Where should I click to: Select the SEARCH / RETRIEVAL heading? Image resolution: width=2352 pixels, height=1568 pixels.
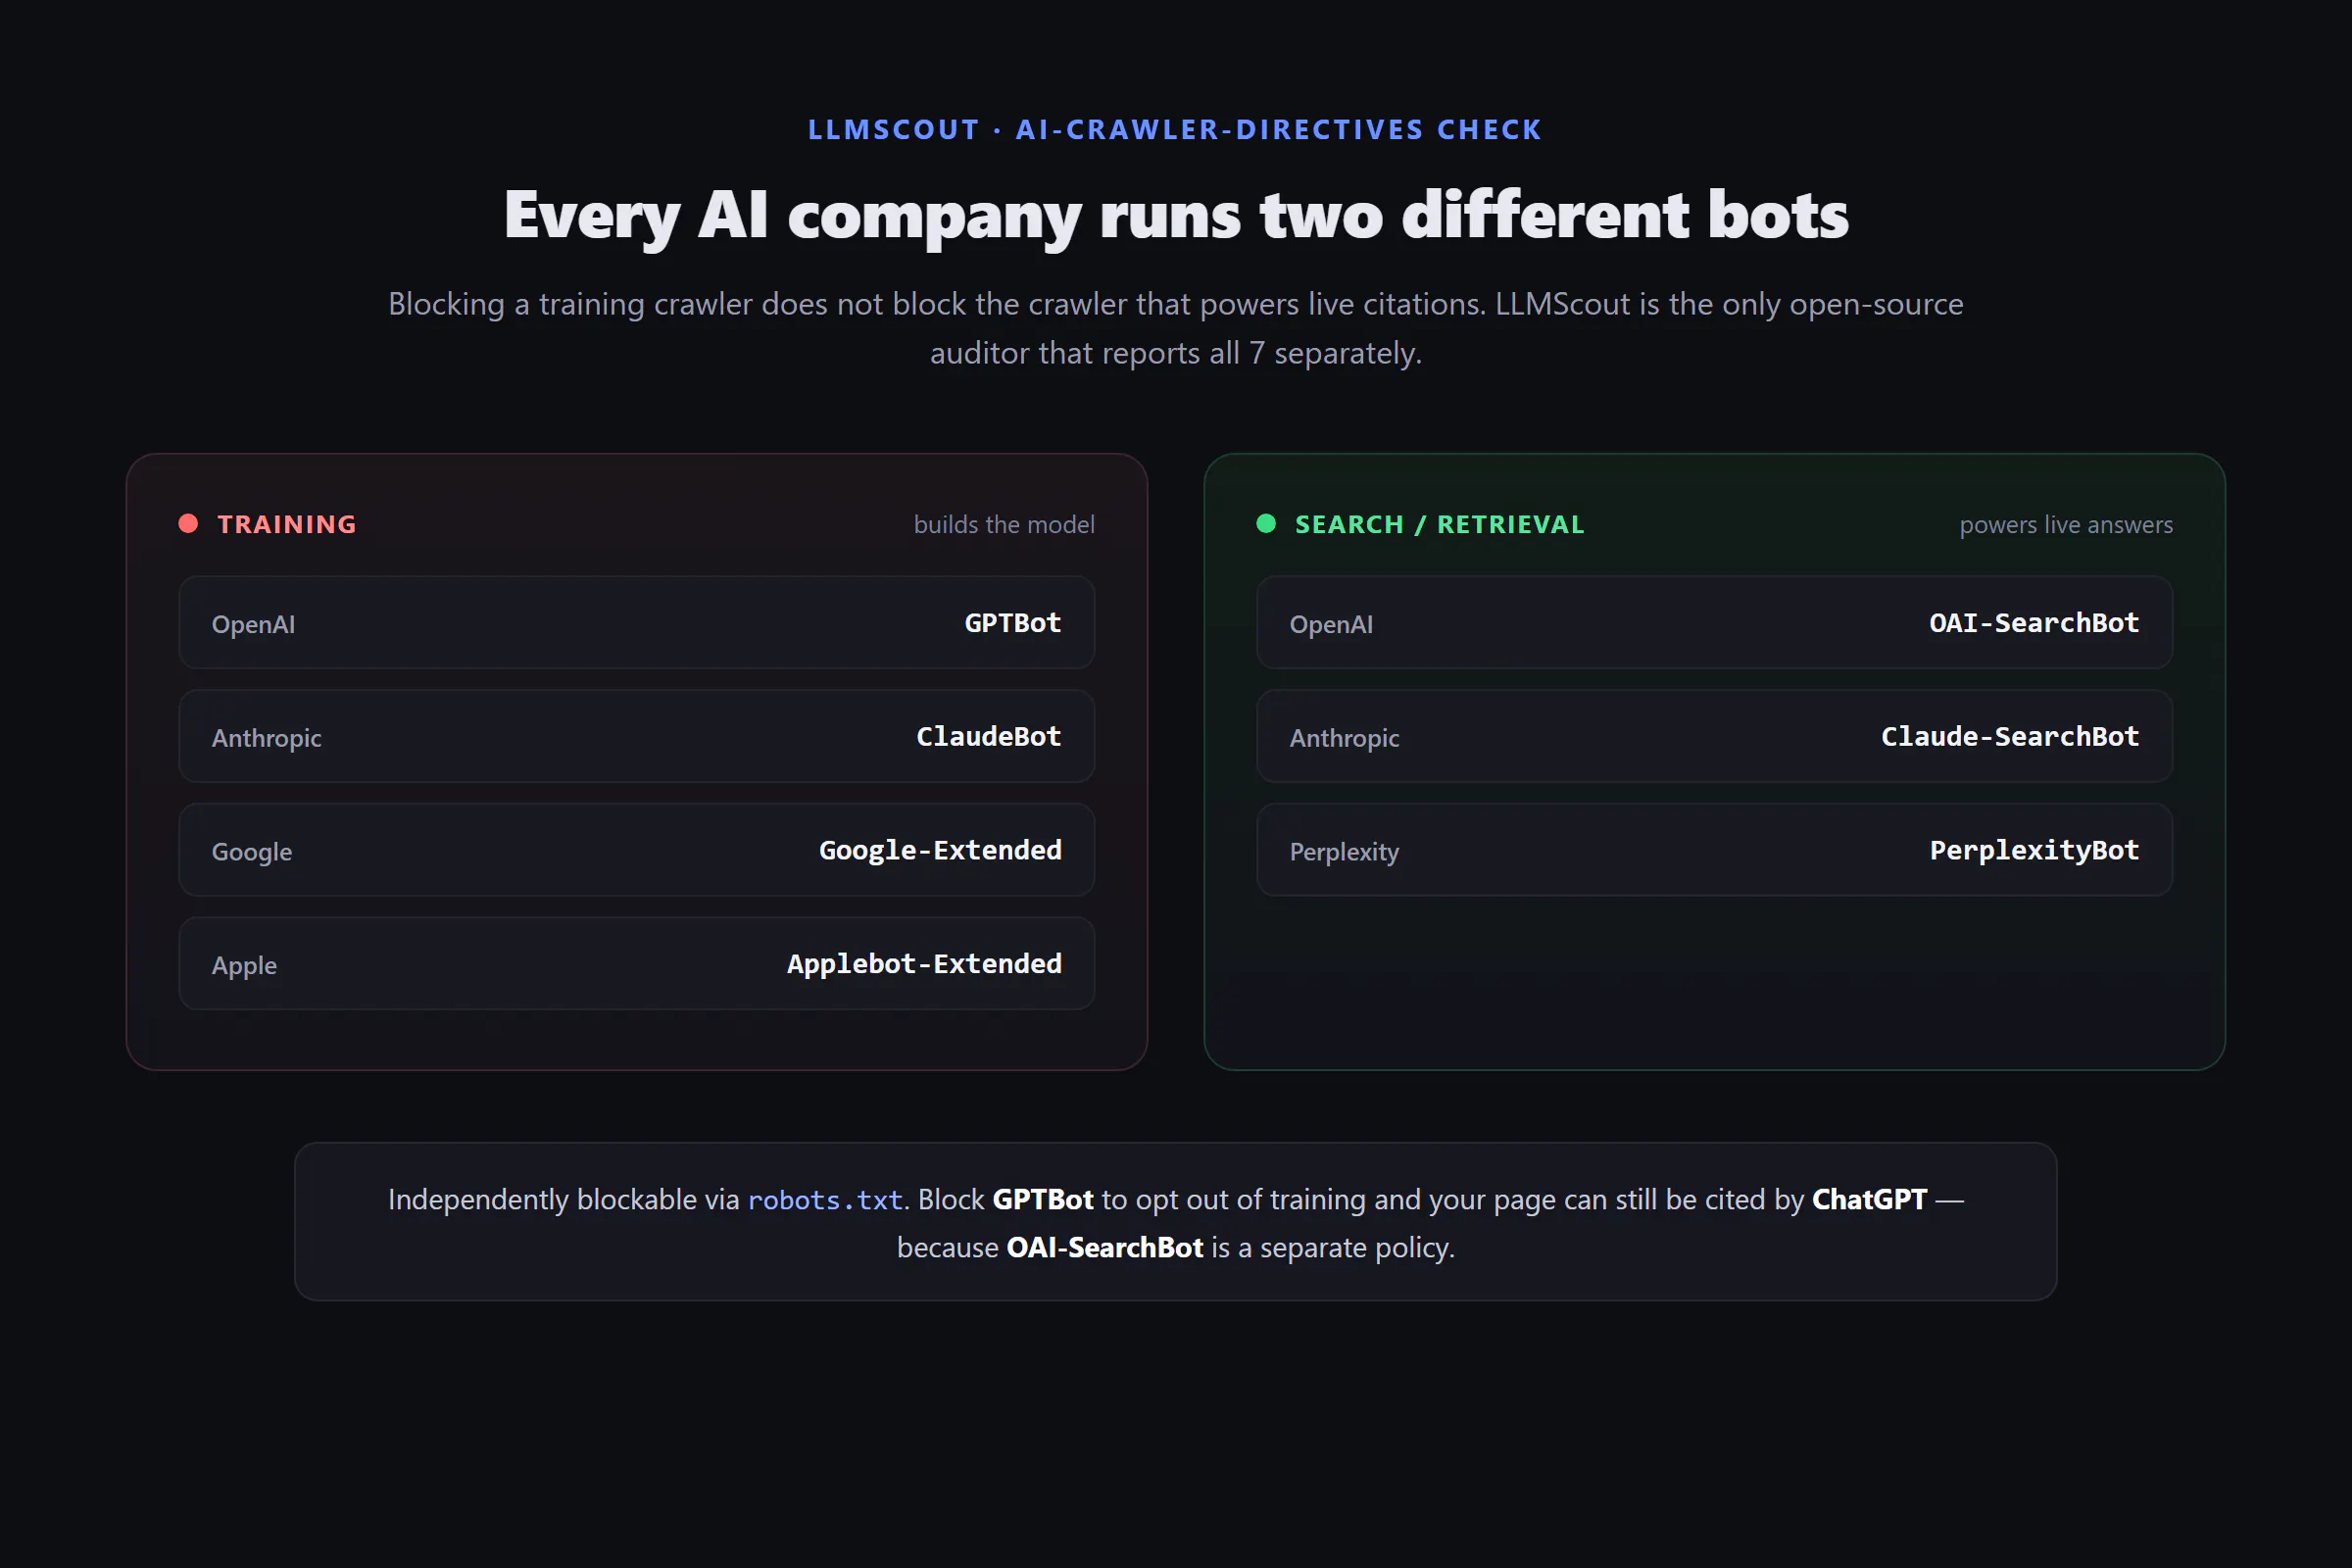[x=1440, y=524]
